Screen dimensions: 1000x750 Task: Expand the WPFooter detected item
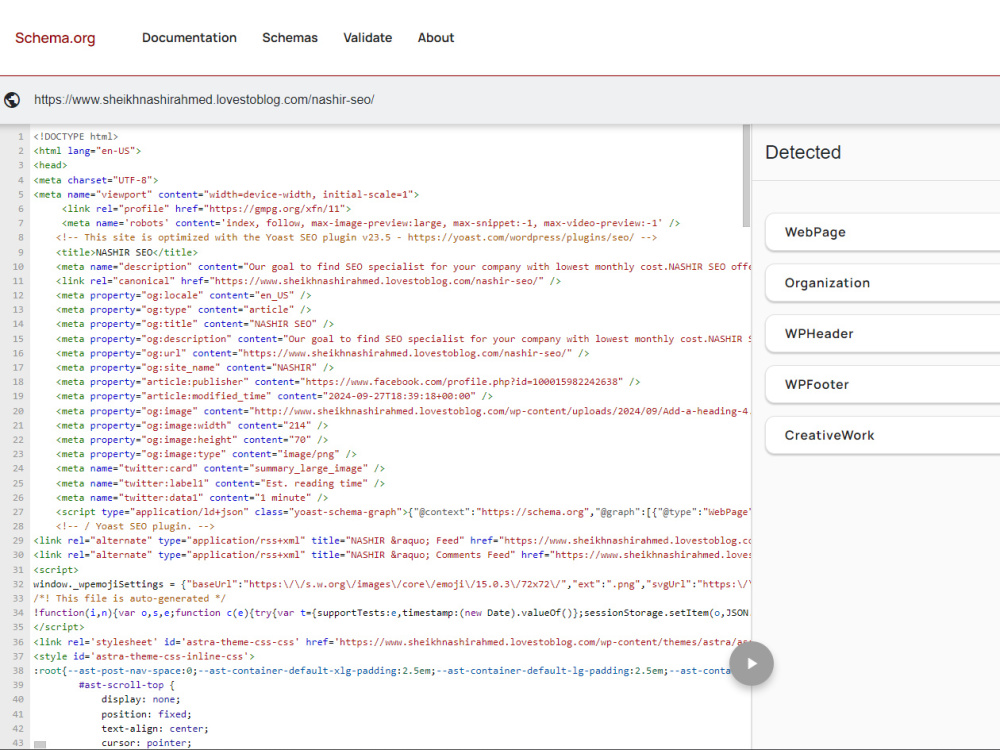(883, 385)
